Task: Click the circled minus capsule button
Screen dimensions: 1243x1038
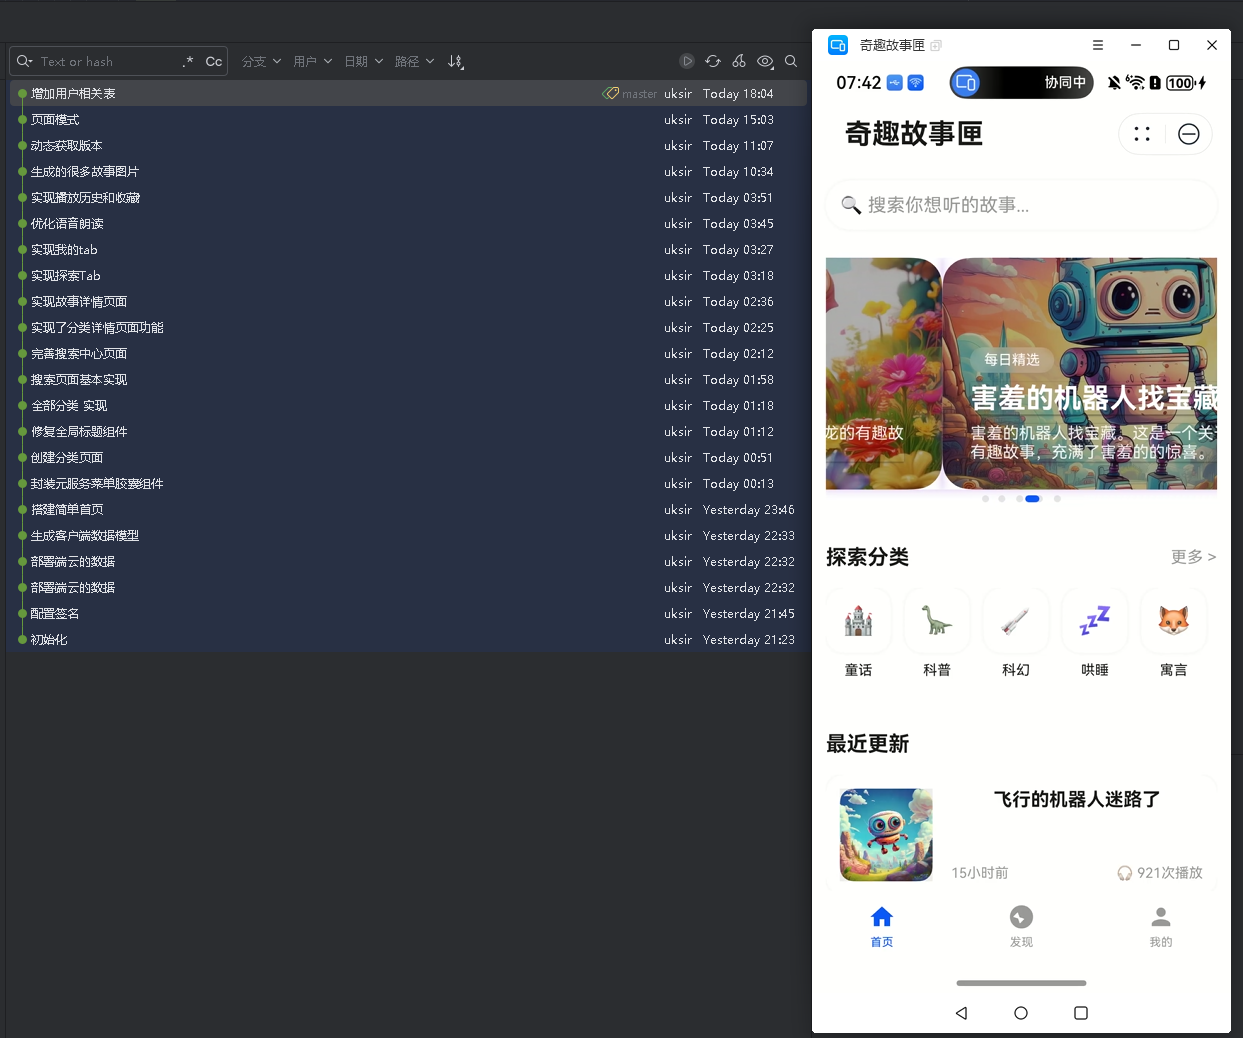Action: [x=1188, y=134]
